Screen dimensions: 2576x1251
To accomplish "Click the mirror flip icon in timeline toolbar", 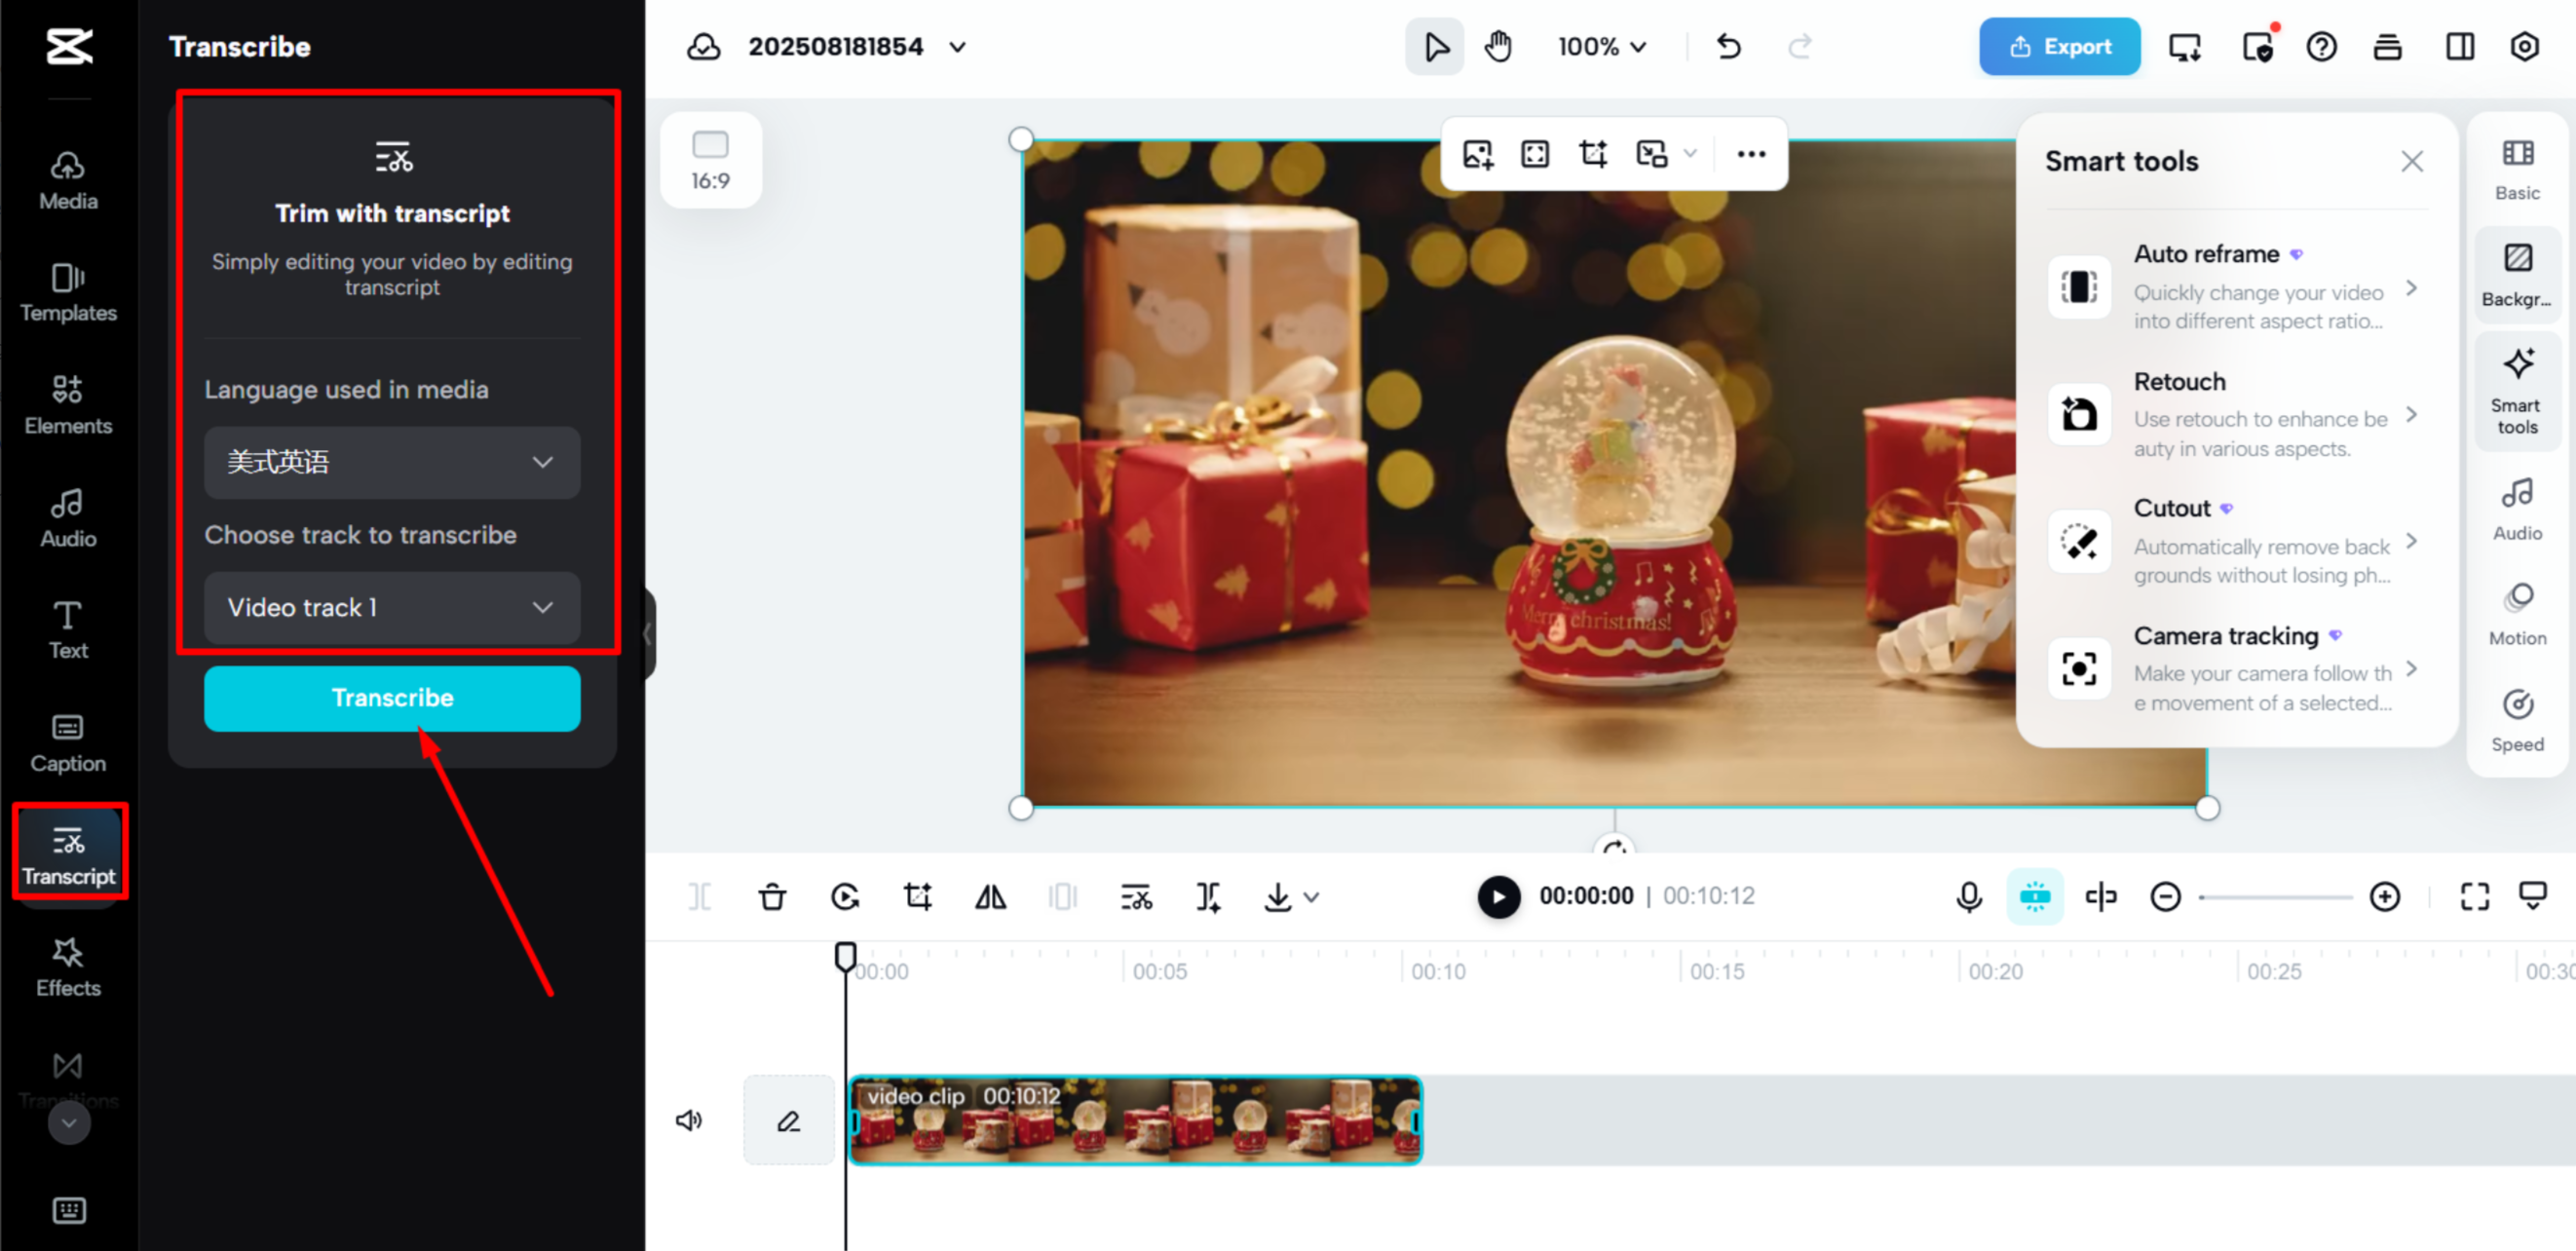I will pos(990,896).
